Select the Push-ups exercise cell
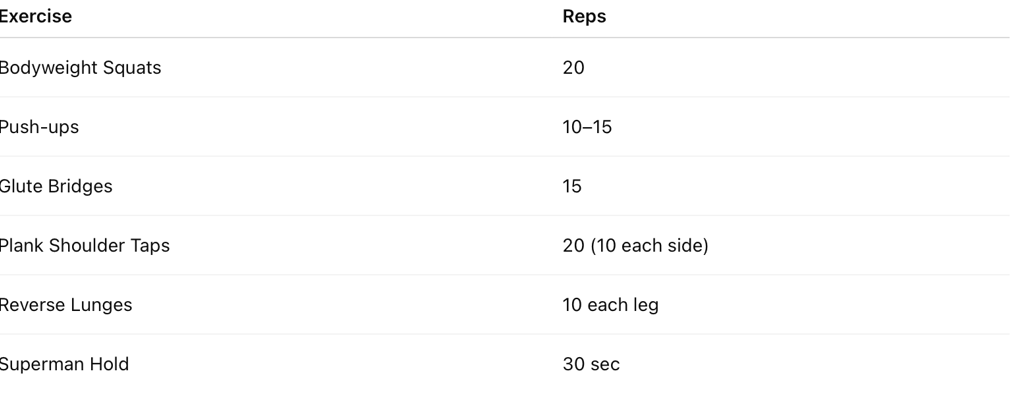 [39, 127]
